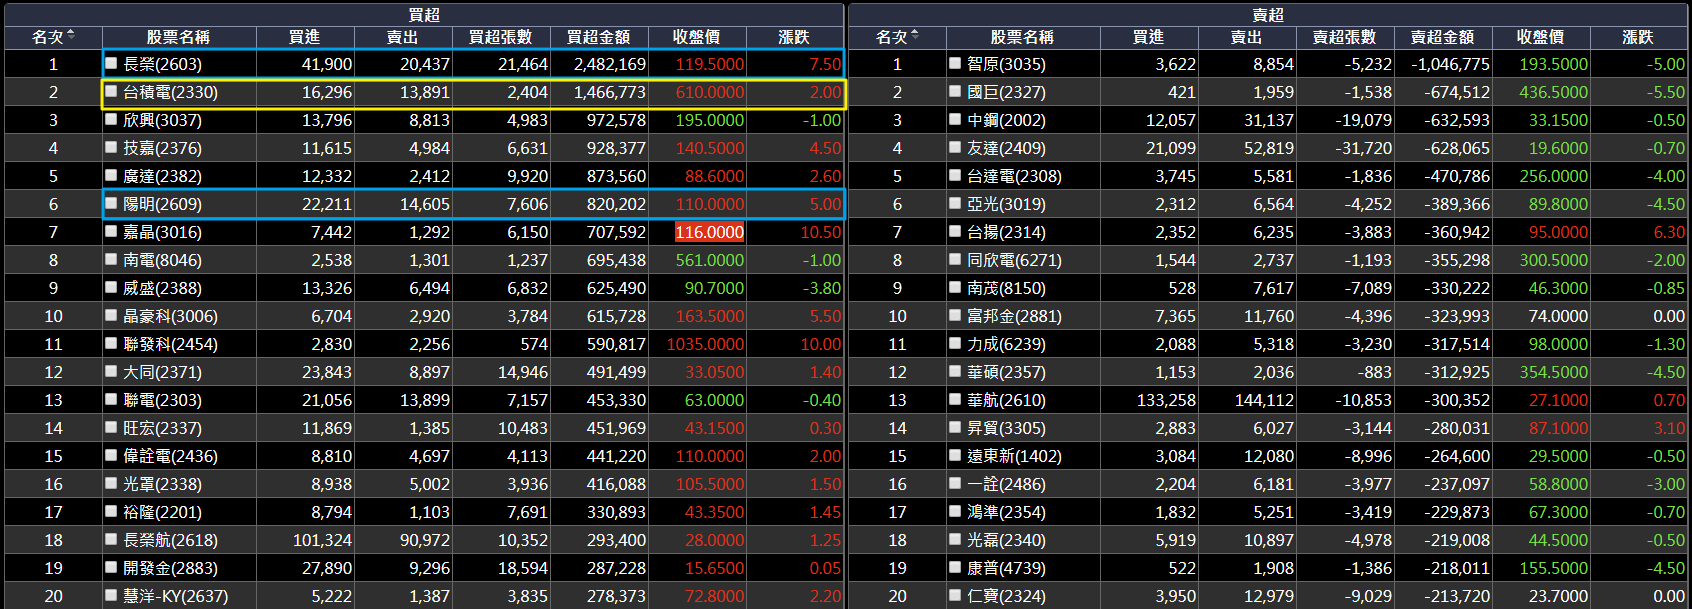This screenshot has height=609, width=1692.
Task: Tick the checkbox beside 陽明(2609)
Action: 112,203
